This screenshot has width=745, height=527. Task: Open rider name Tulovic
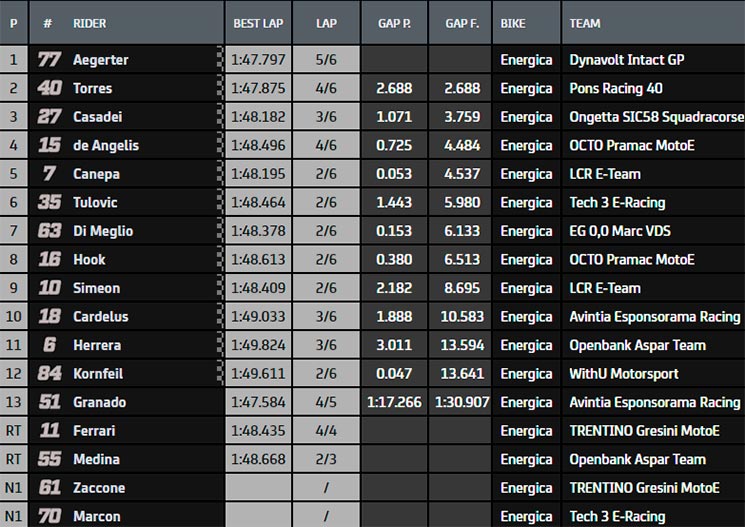[x=95, y=202]
